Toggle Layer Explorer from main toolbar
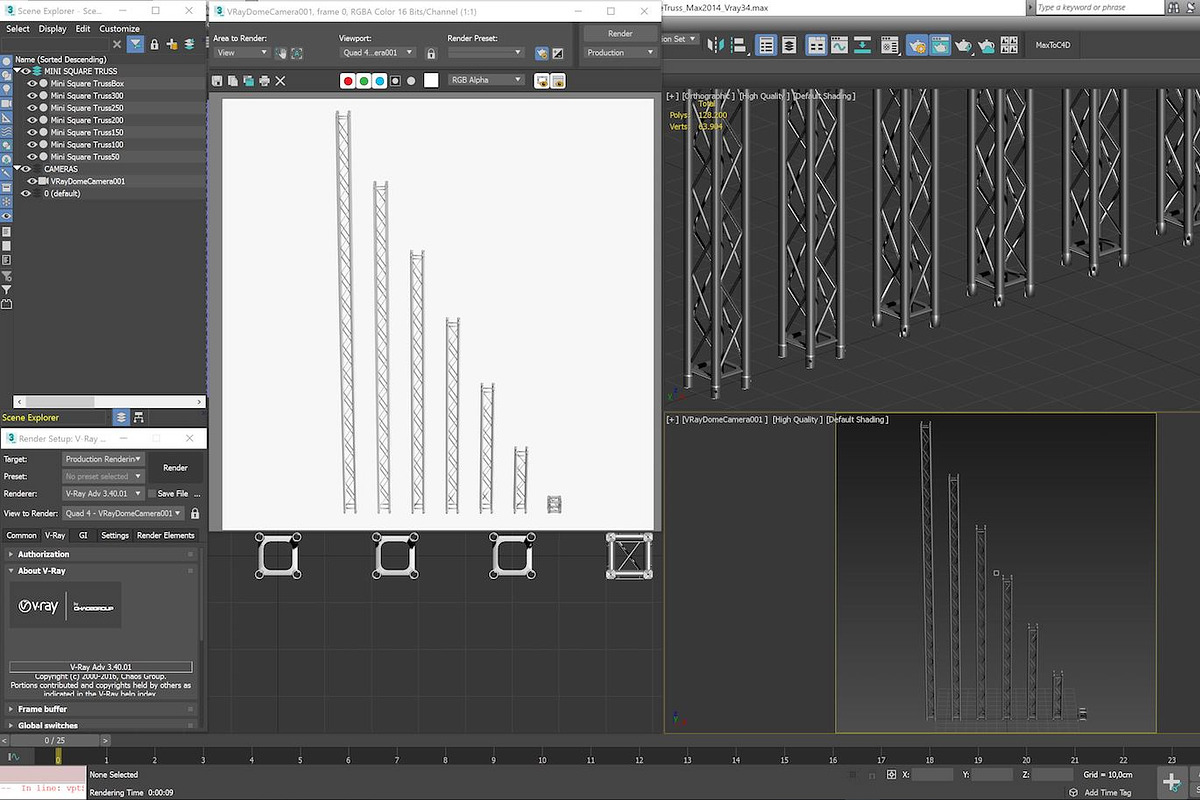This screenshot has width=1200, height=800. click(789, 45)
